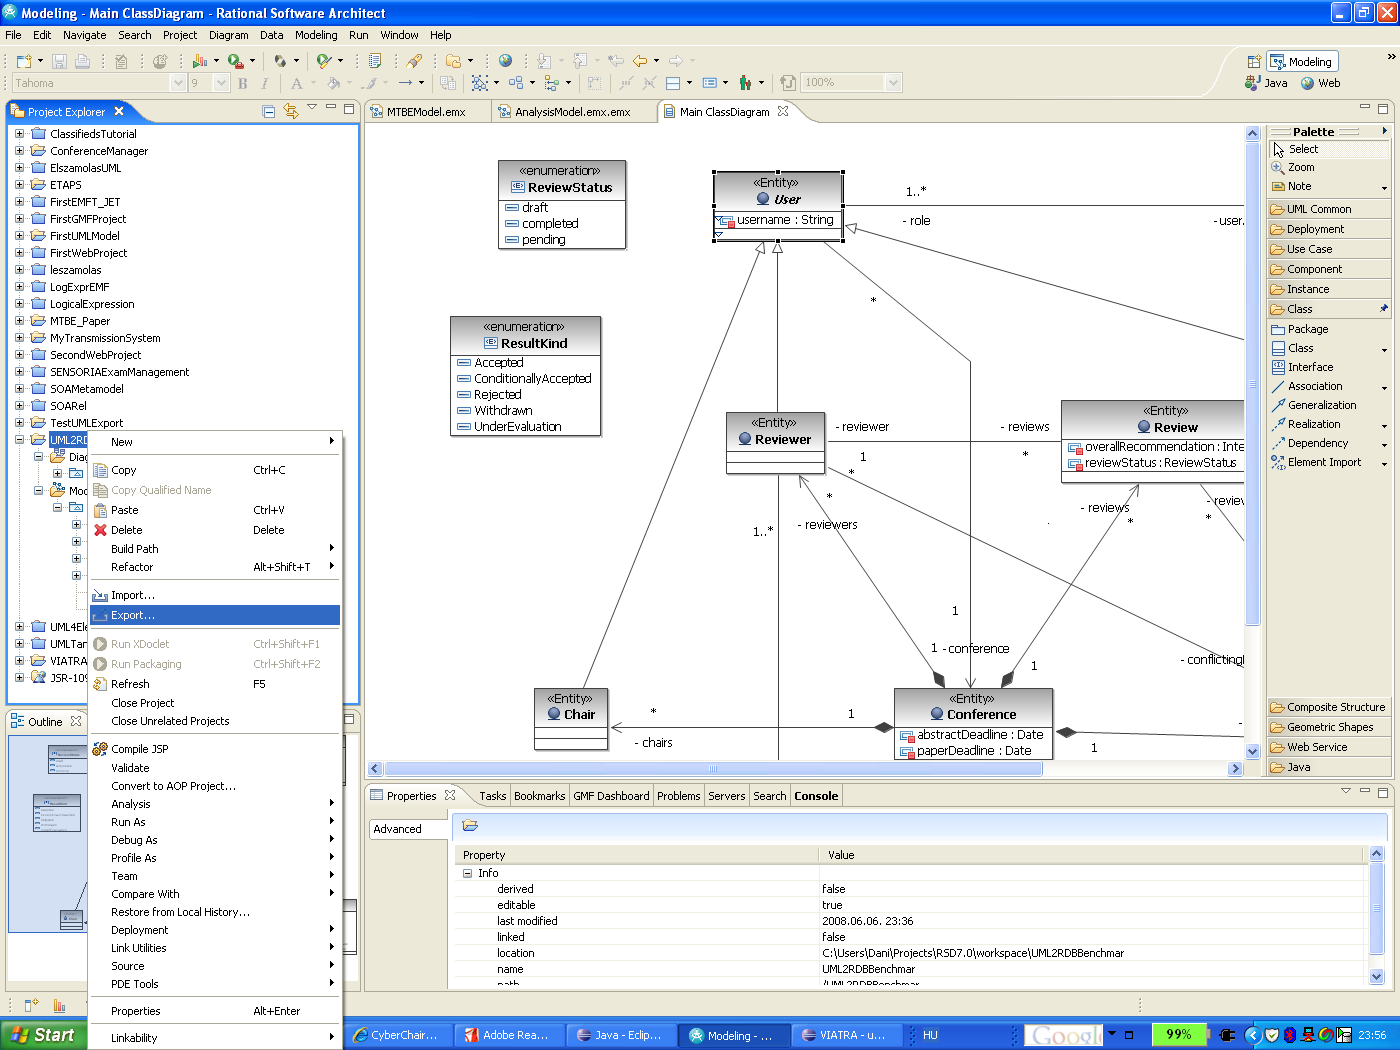Click the CyberChair taskbar button

(396, 1035)
